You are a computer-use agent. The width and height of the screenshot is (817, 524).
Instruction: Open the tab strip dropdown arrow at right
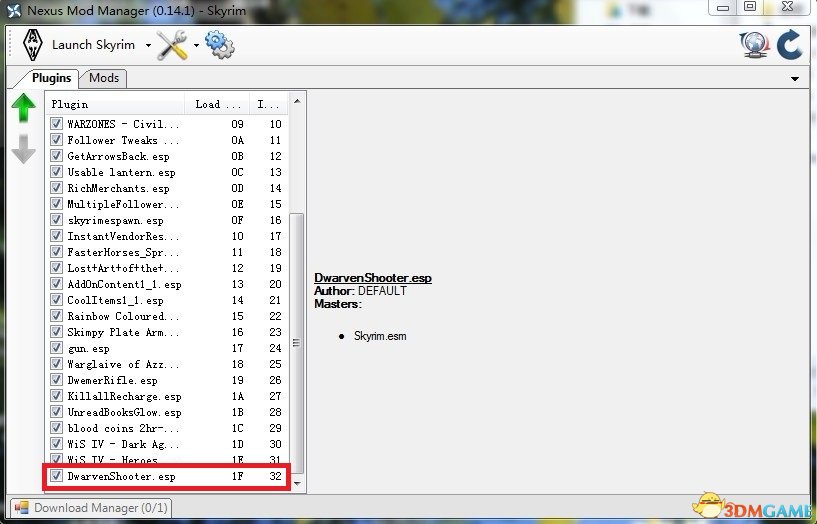pyautogui.click(x=795, y=79)
